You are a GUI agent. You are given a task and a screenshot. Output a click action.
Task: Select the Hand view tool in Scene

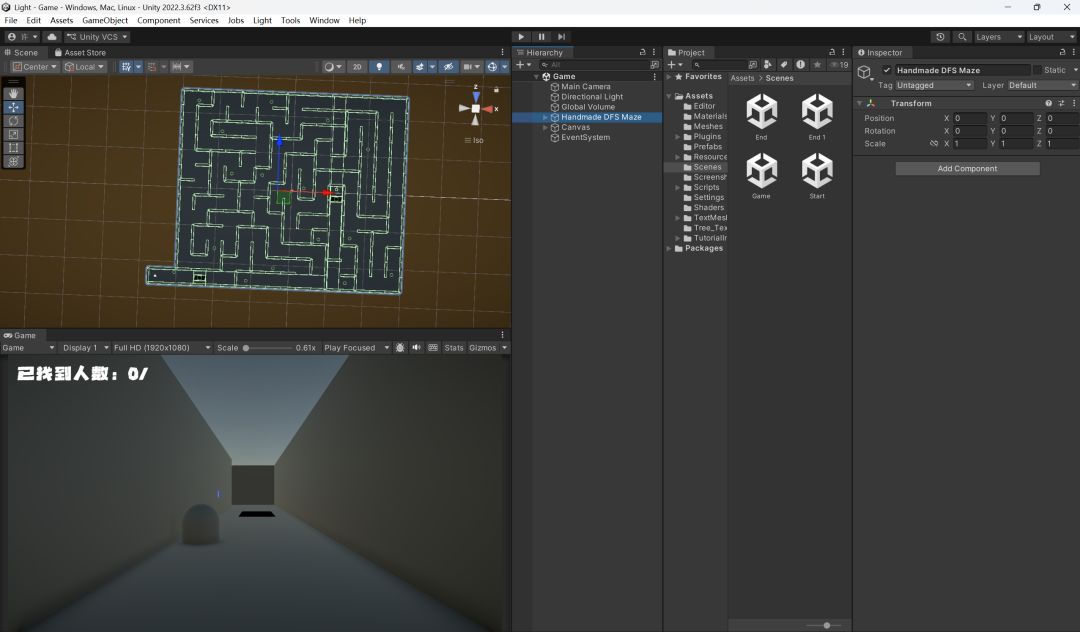pos(14,94)
